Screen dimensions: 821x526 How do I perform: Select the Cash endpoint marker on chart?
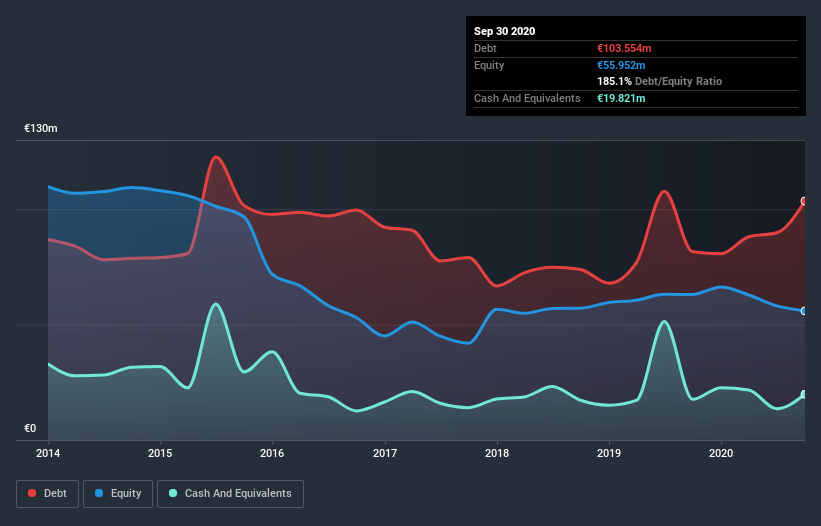coord(804,395)
